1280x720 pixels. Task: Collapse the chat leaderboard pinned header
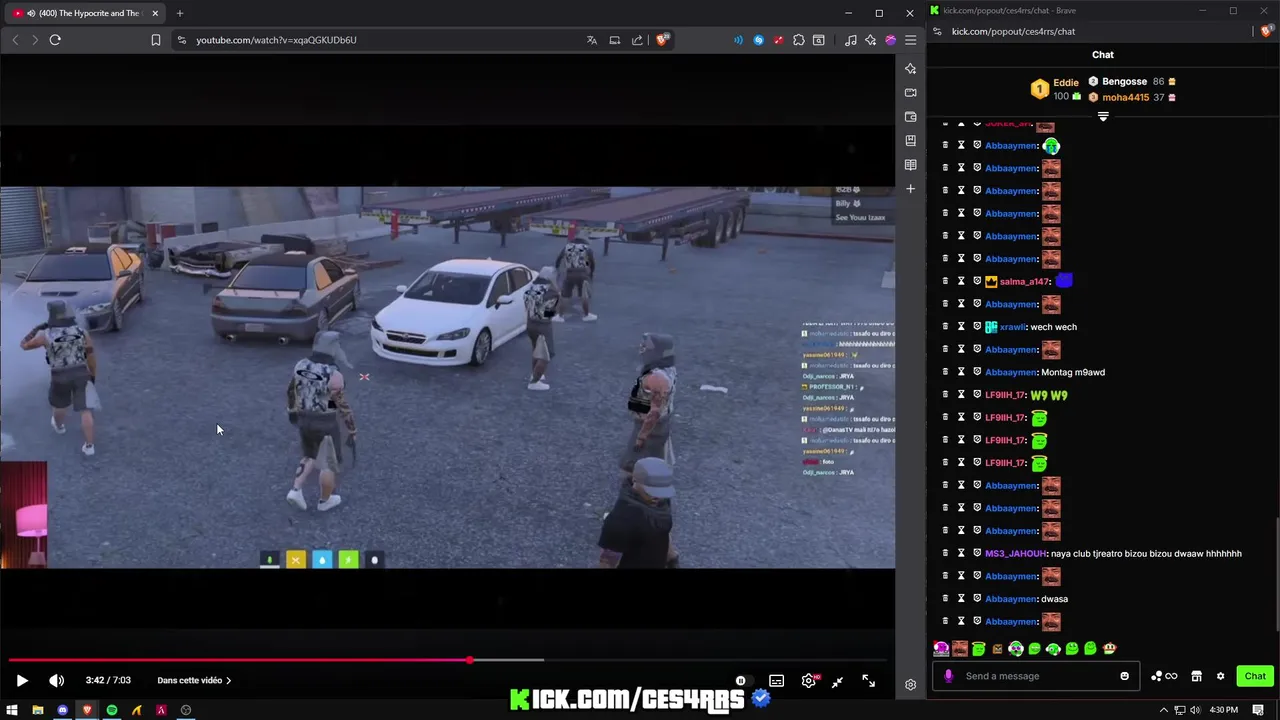coord(1103,116)
